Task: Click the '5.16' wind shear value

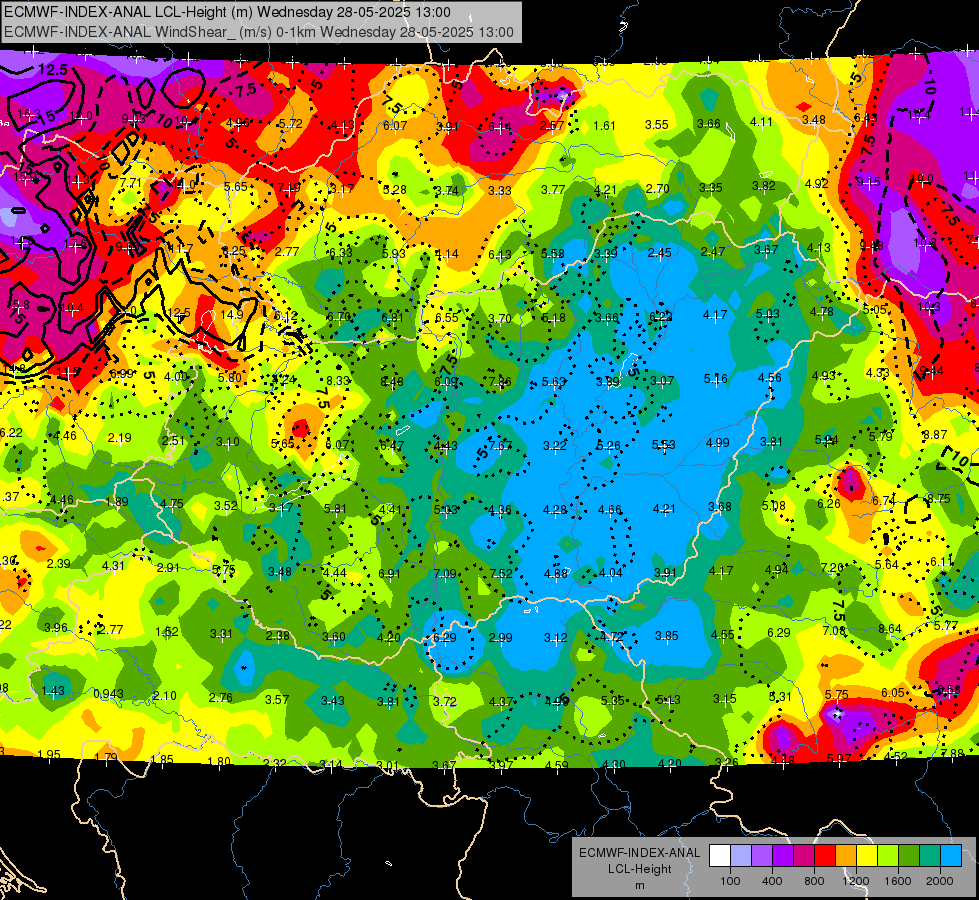Action: tap(716, 378)
